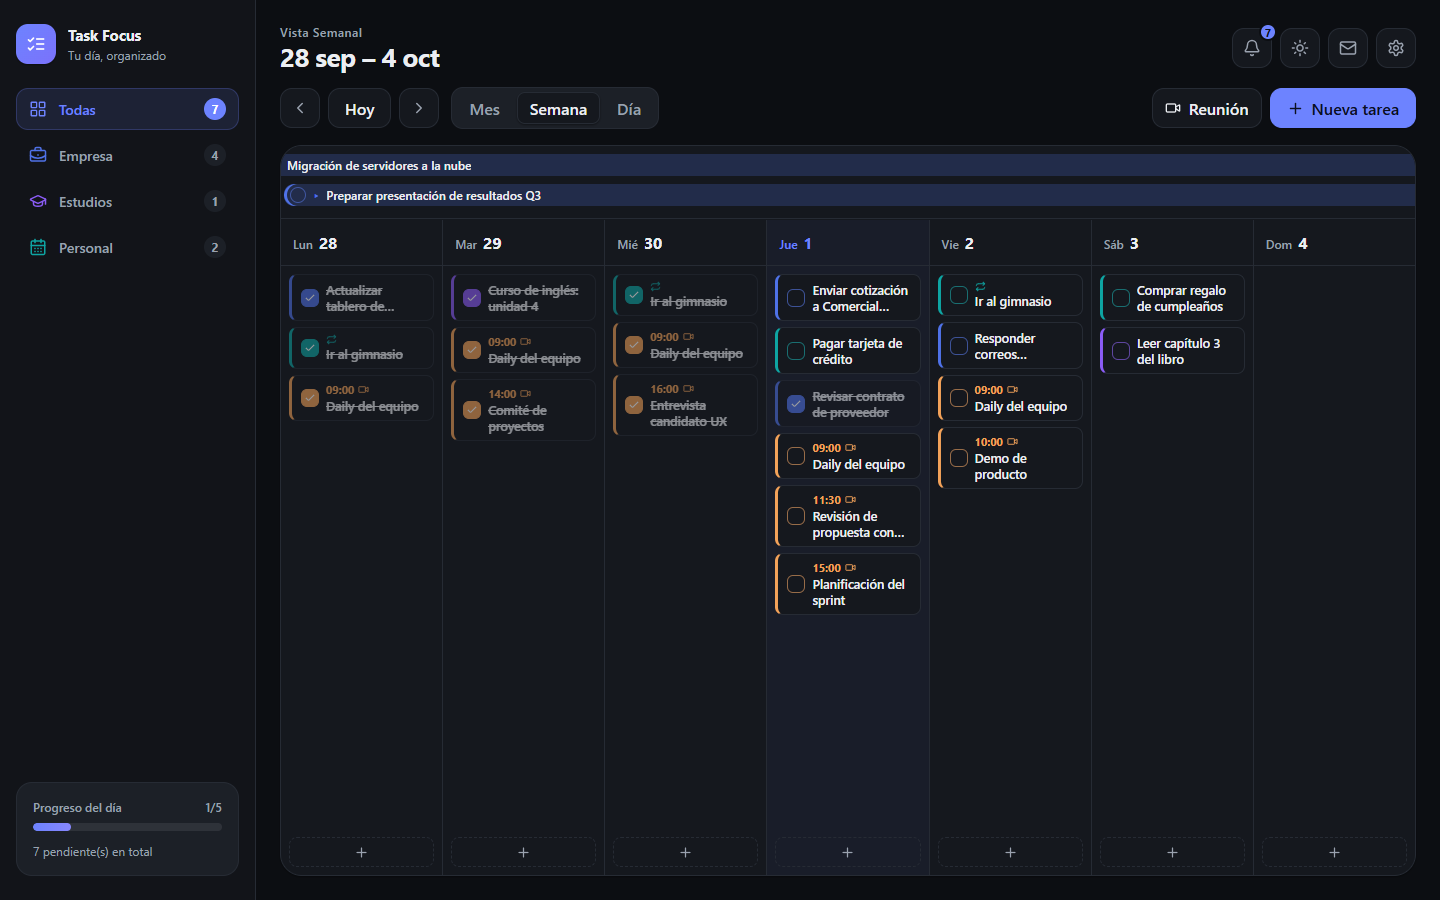The height and width of the screenshot is (900, 1440).
Task: Click the Progreso del día progress bar
Action: 127,827
